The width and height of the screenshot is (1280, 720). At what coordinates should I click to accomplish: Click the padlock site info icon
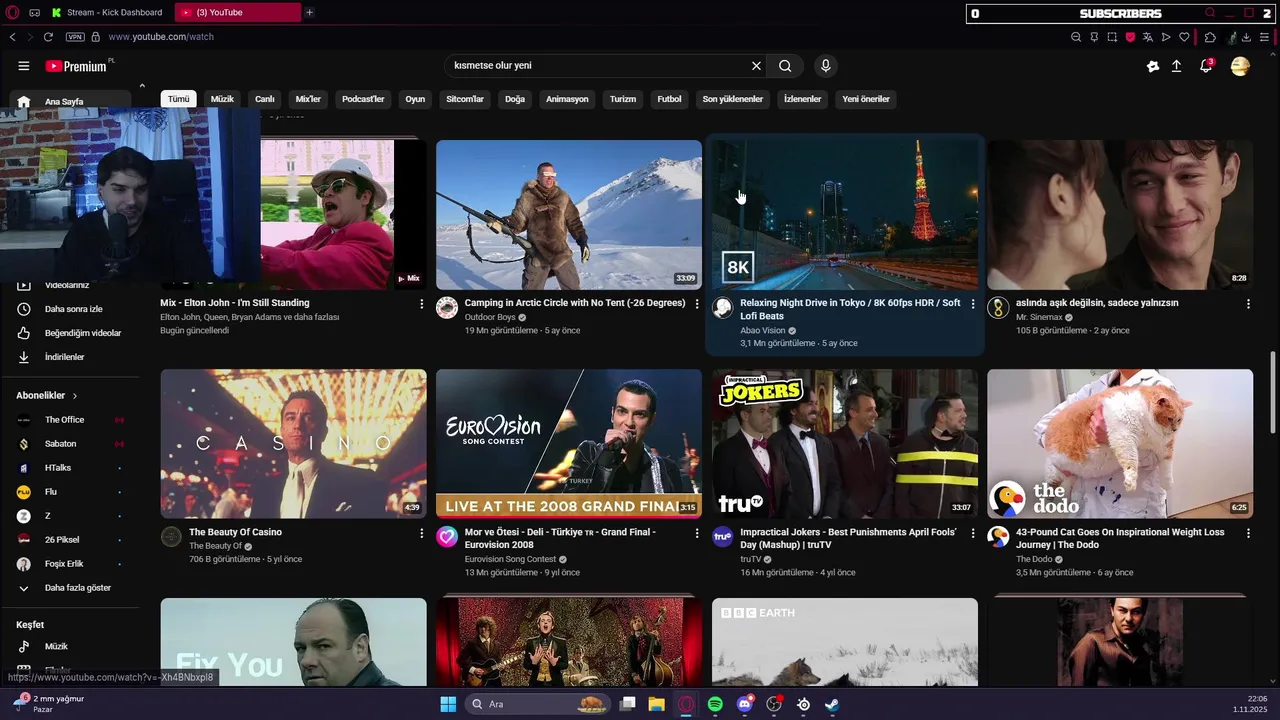tap(96, 37)
